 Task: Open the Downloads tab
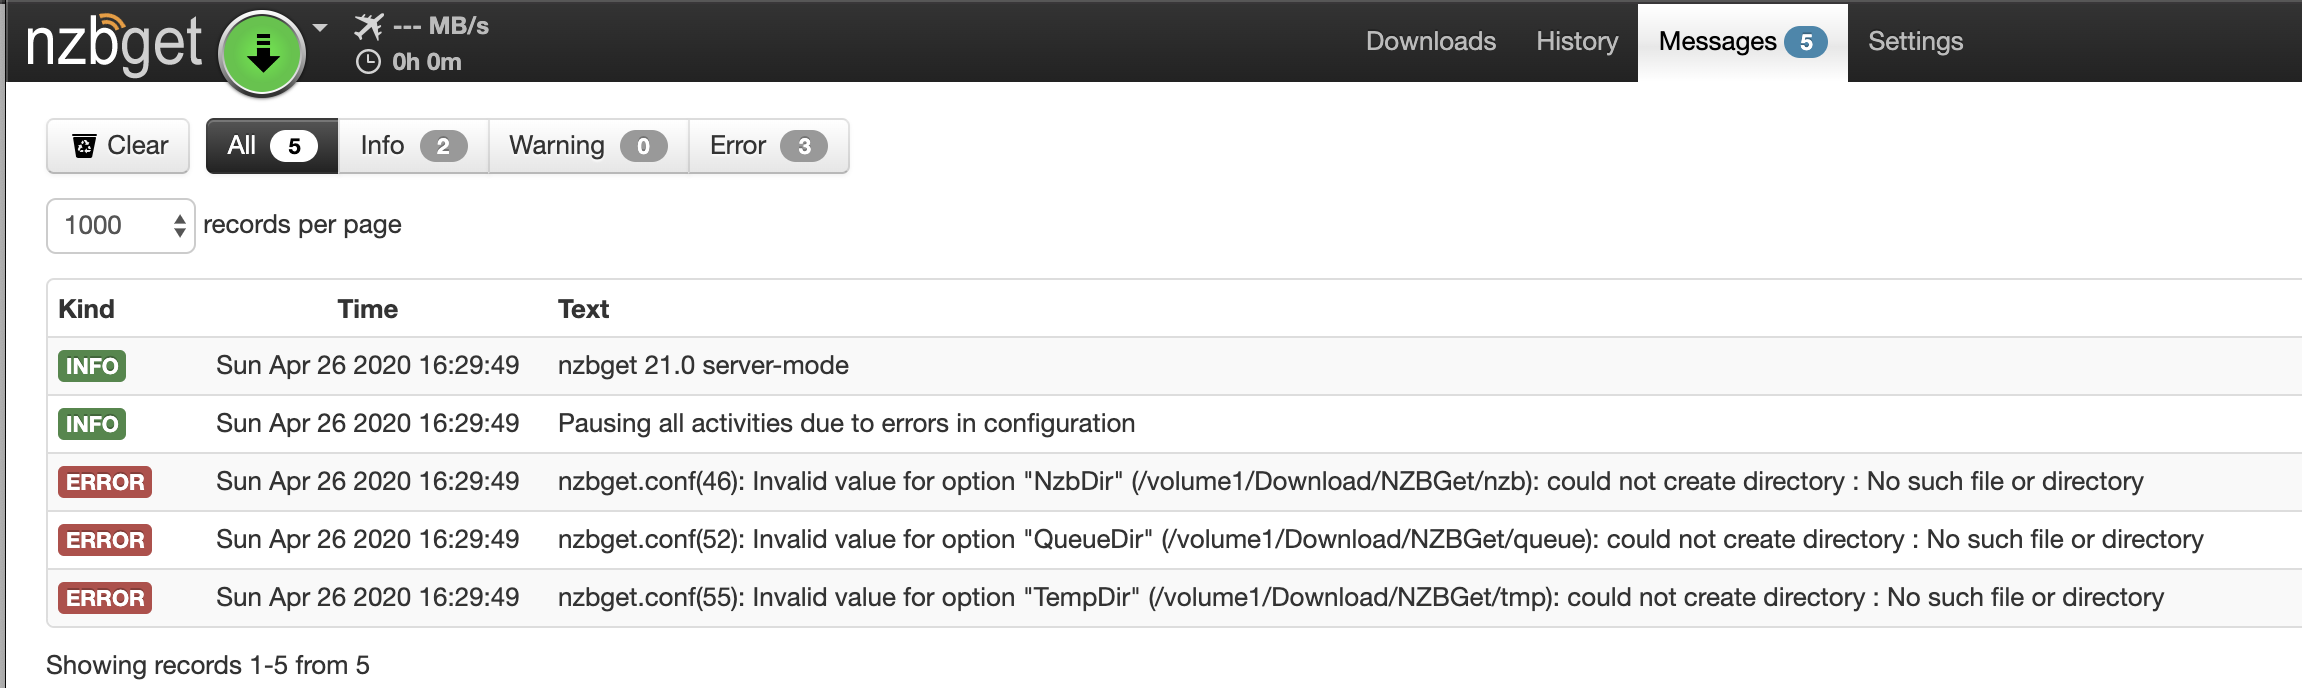pos(1431,41)
